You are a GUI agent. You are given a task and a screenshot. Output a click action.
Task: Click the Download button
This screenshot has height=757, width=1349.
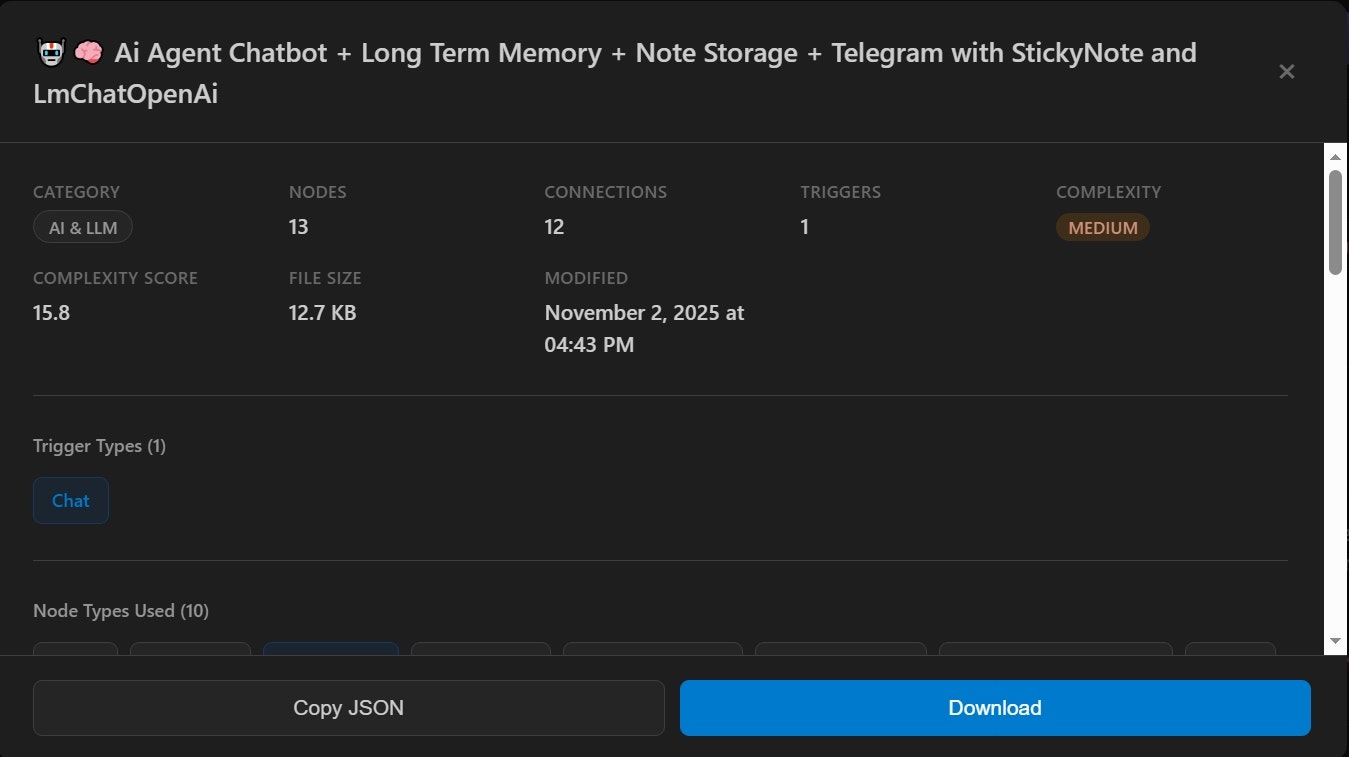[x=994, y=707]
